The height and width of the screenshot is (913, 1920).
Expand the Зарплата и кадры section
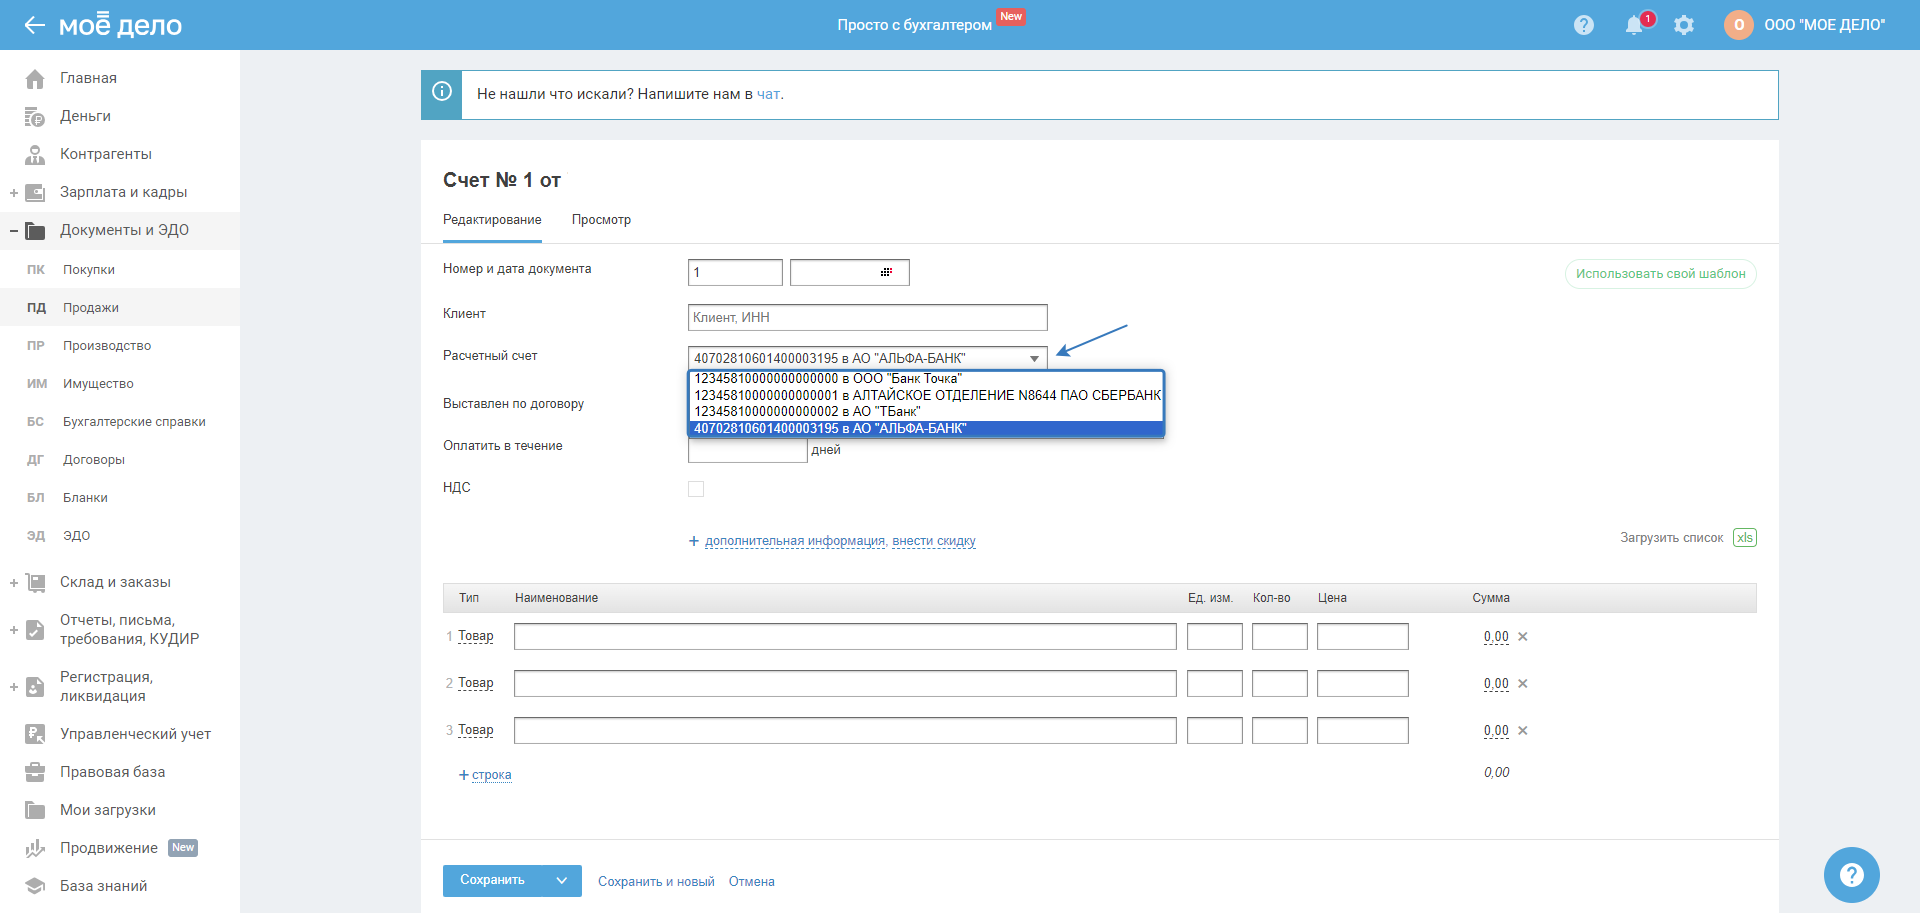pyautogui.click(x=14, y=193)
